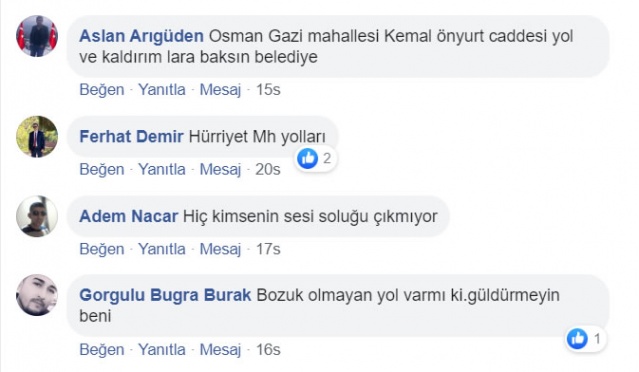The width and height of the screenshot is (639, 372).
Task: Open Aslan Arıgüden's profile picture
Action: coord(37,36)
